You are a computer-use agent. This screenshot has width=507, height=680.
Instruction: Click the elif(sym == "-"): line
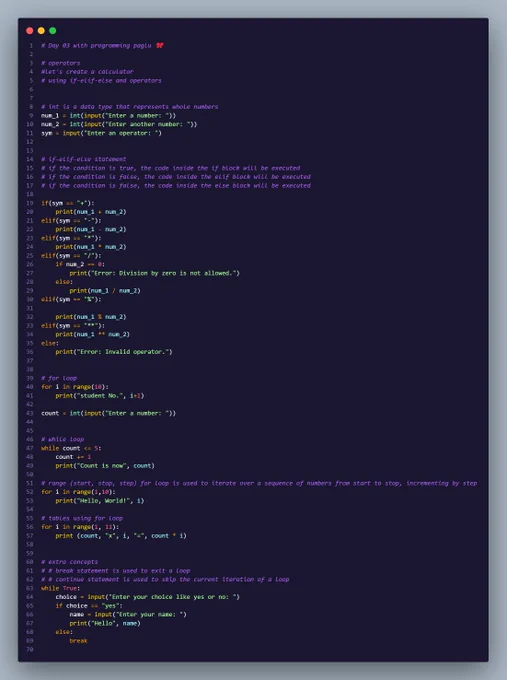pos(71,220)
